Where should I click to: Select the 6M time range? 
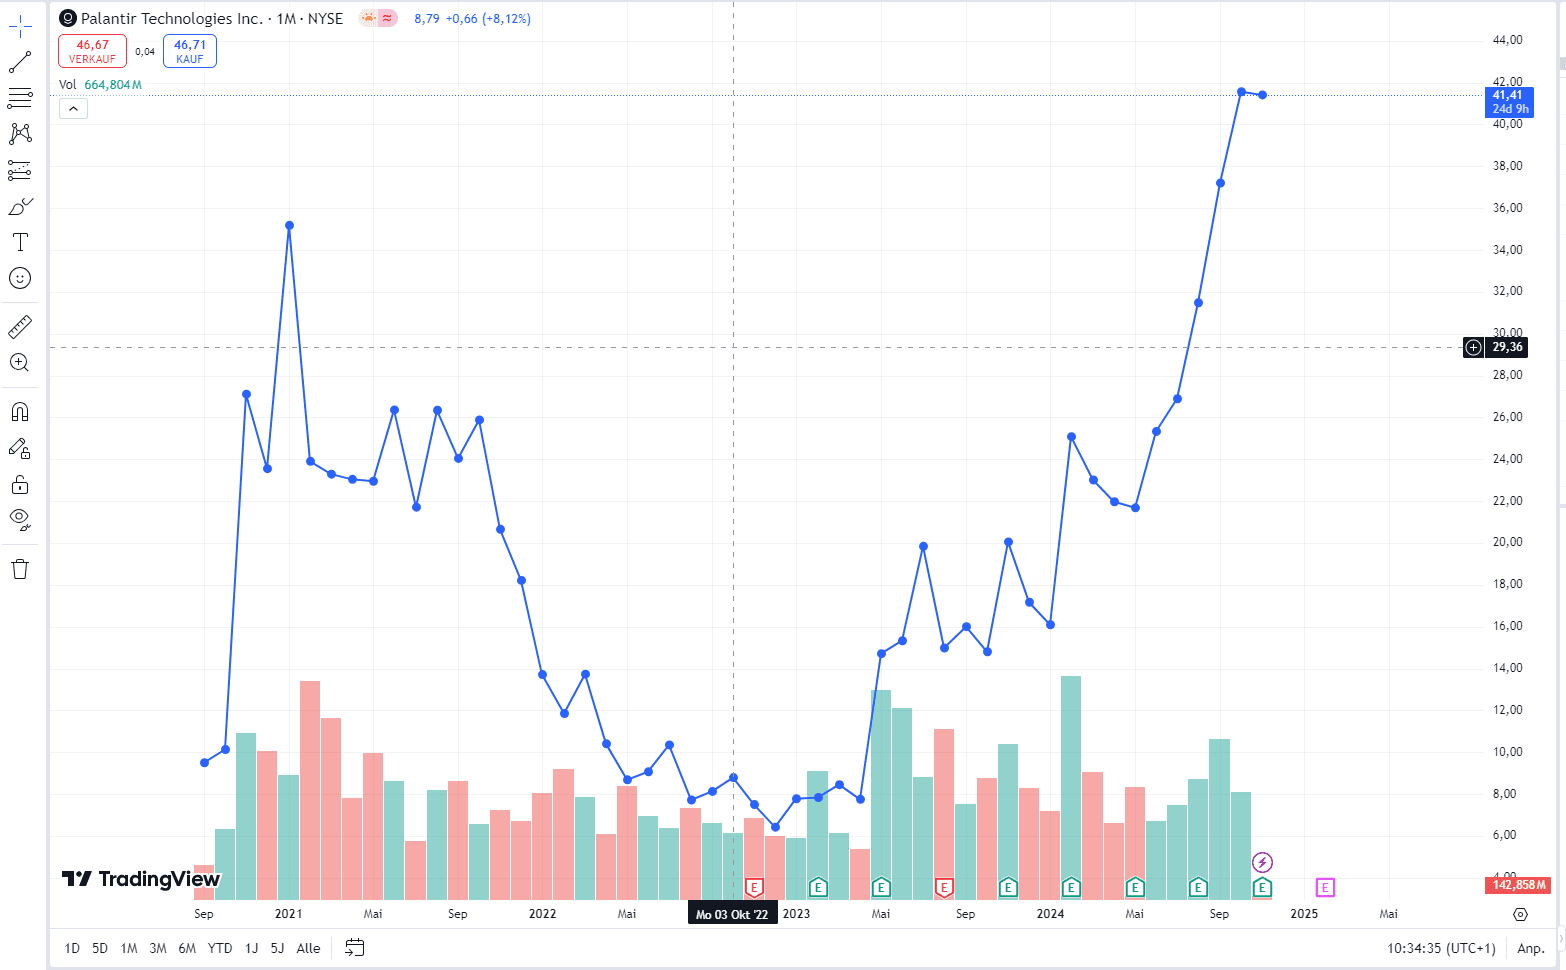click(x=187, y=948)
